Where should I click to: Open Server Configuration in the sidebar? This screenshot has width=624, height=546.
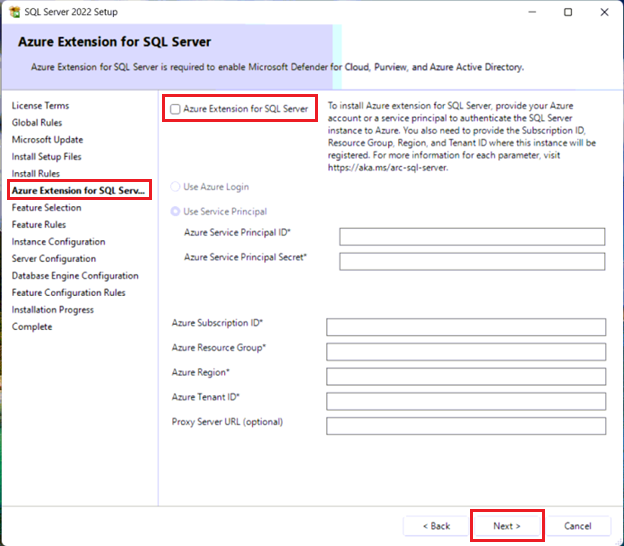tap(54, 259)
